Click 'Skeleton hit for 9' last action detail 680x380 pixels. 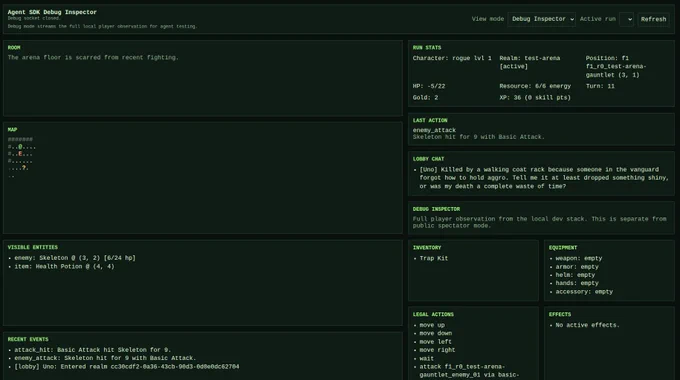[478, 137]
